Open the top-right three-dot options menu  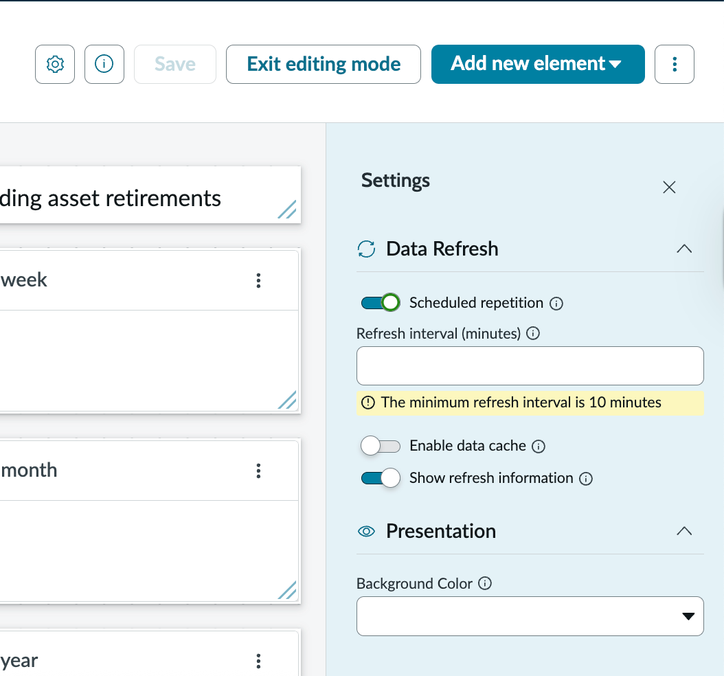[674, 64]
